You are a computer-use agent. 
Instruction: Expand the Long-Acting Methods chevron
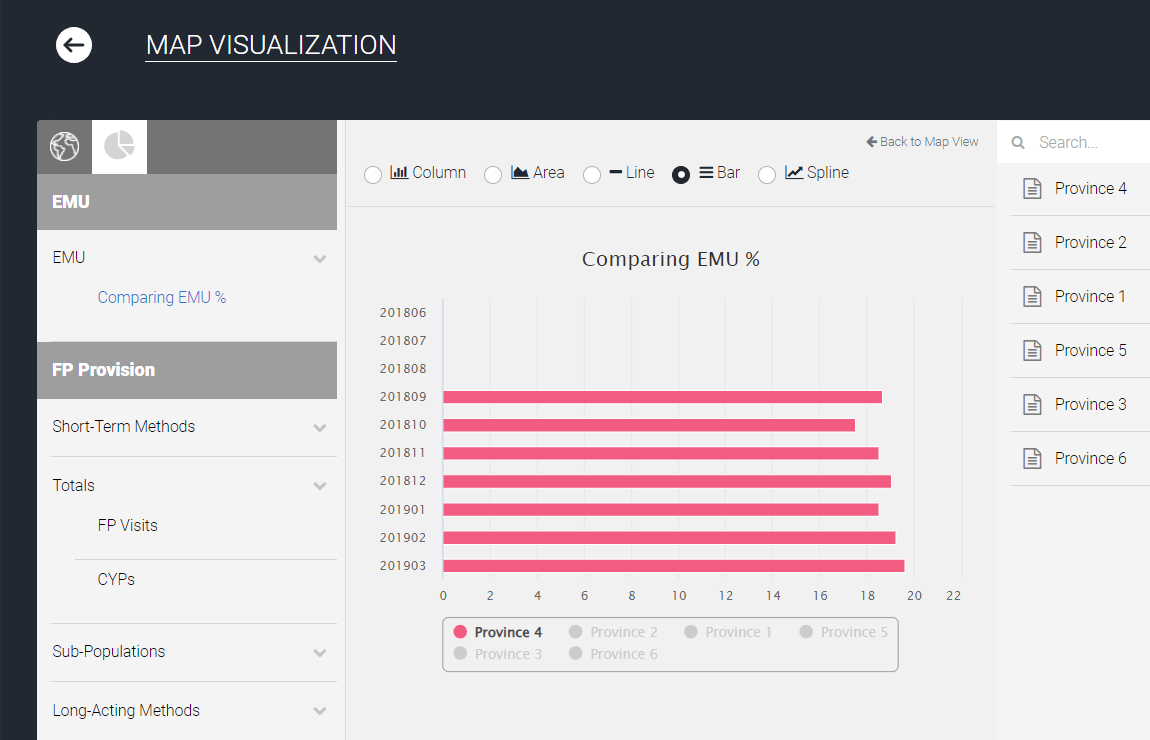pyautogui.click(x=320, y=711)
